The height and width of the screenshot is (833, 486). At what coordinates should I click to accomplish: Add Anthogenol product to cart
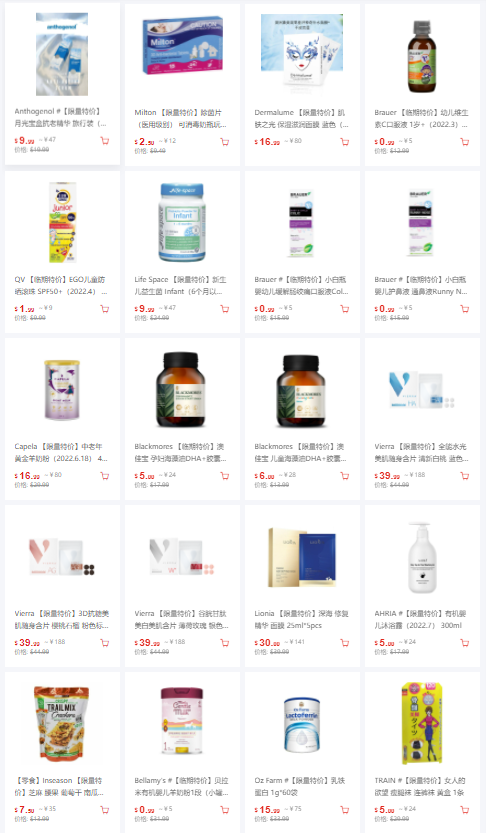coord(105,141)
